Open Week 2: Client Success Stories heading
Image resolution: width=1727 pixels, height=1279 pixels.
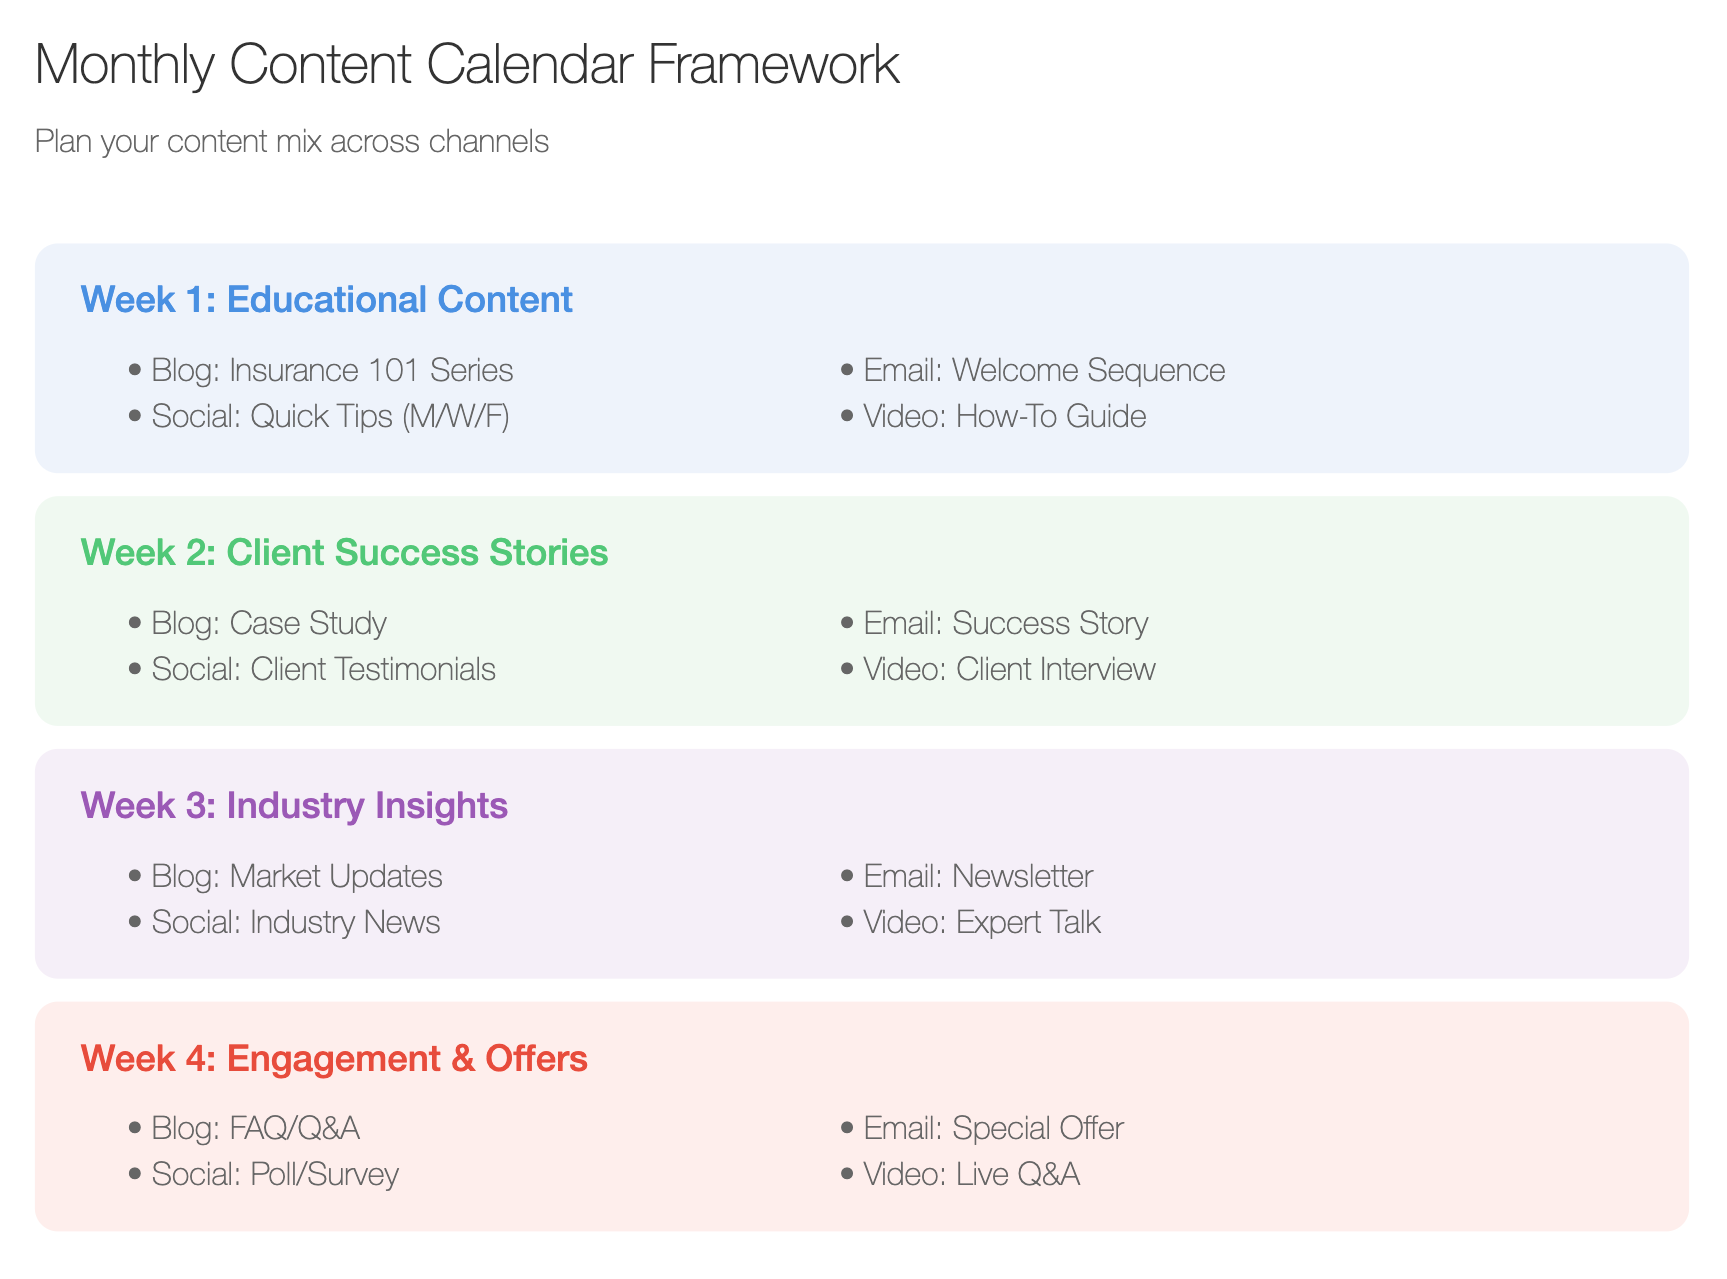(x=345, y=552)
